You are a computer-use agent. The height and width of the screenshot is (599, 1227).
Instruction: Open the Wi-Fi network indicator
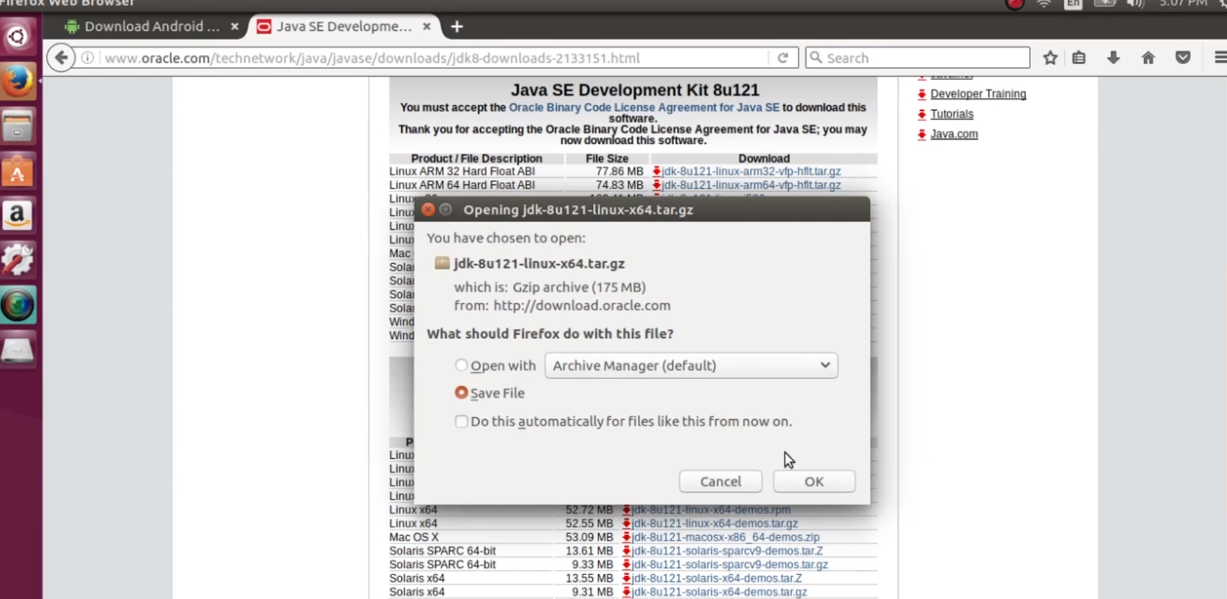click(1043, 4)
